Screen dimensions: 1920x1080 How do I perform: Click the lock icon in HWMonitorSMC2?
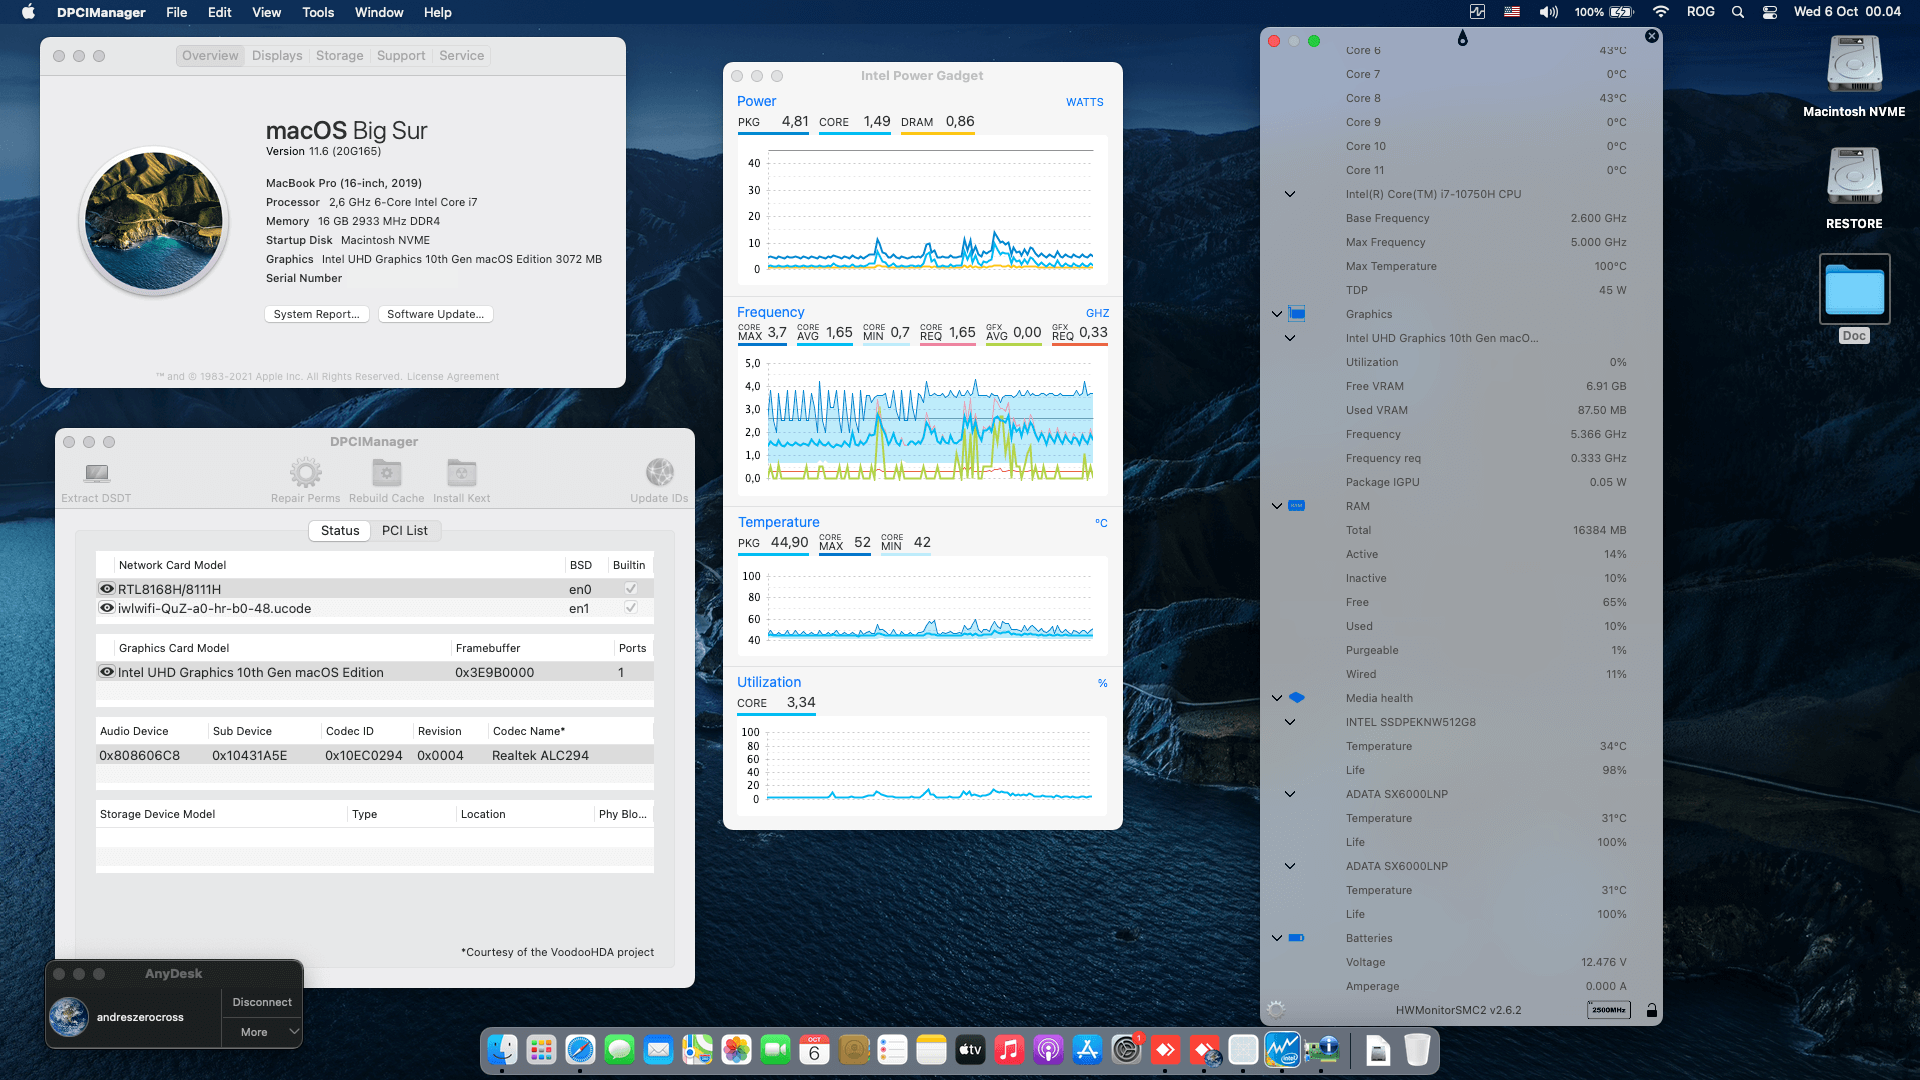pos(1651,1010)
